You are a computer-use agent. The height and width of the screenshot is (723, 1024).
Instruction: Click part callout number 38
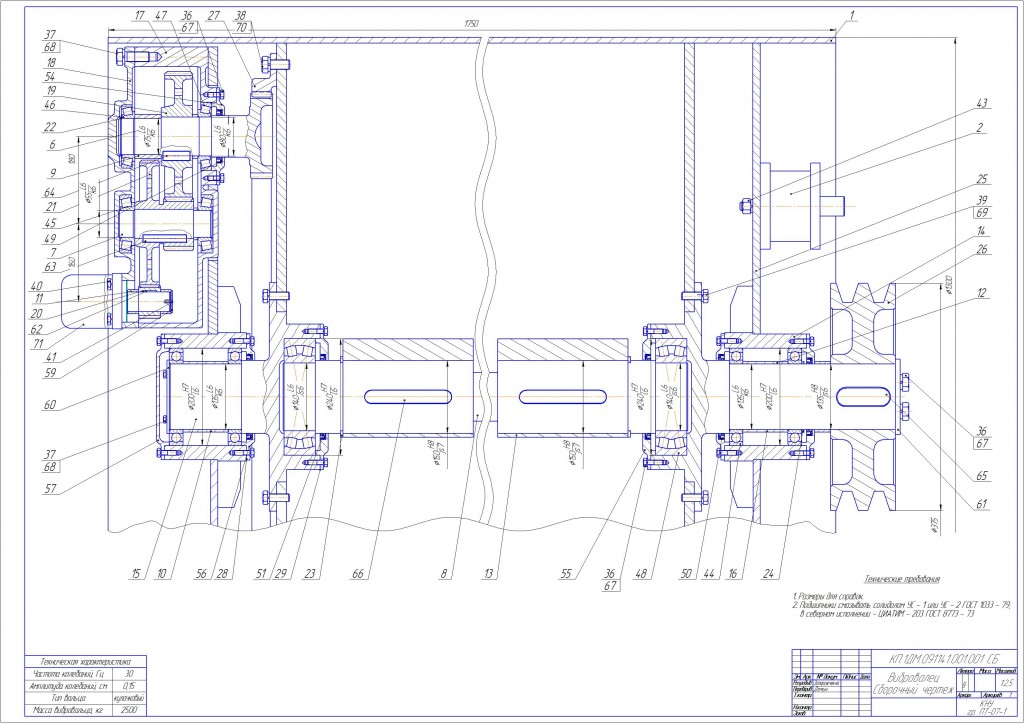pyautogui.click(x=240, y=16)
